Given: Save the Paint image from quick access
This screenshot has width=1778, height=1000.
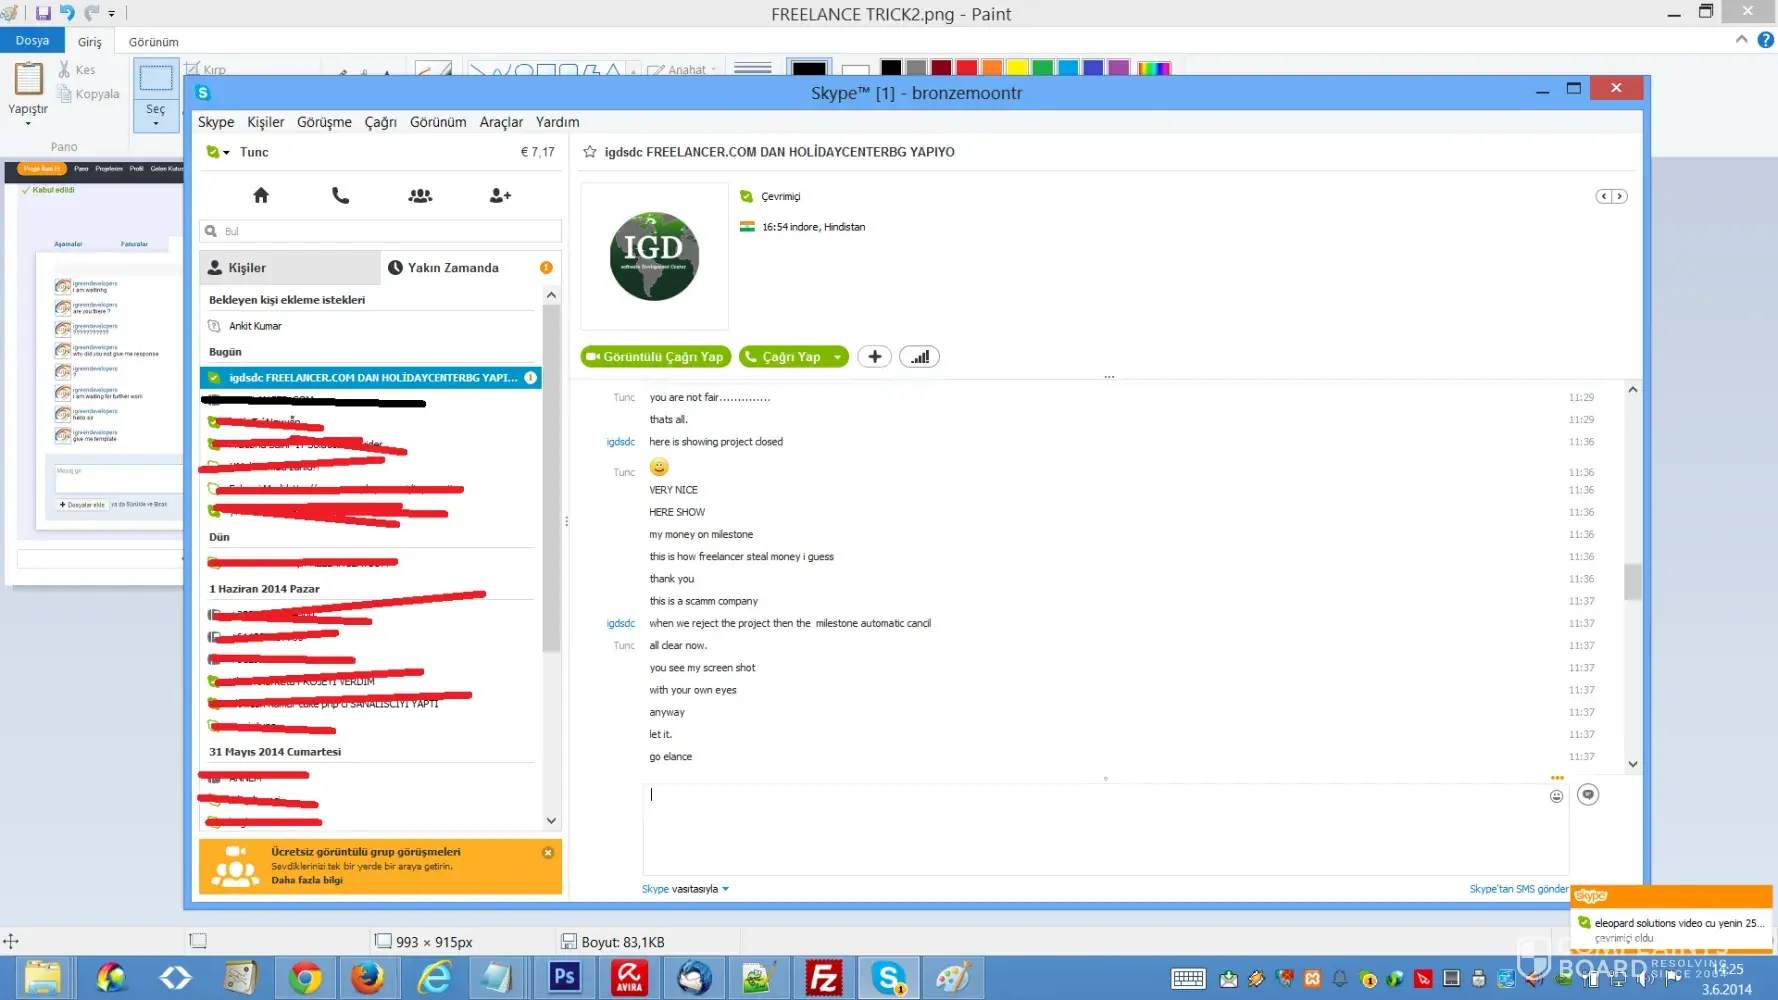Looking at the screenshot, I should [x=43, y=13].
